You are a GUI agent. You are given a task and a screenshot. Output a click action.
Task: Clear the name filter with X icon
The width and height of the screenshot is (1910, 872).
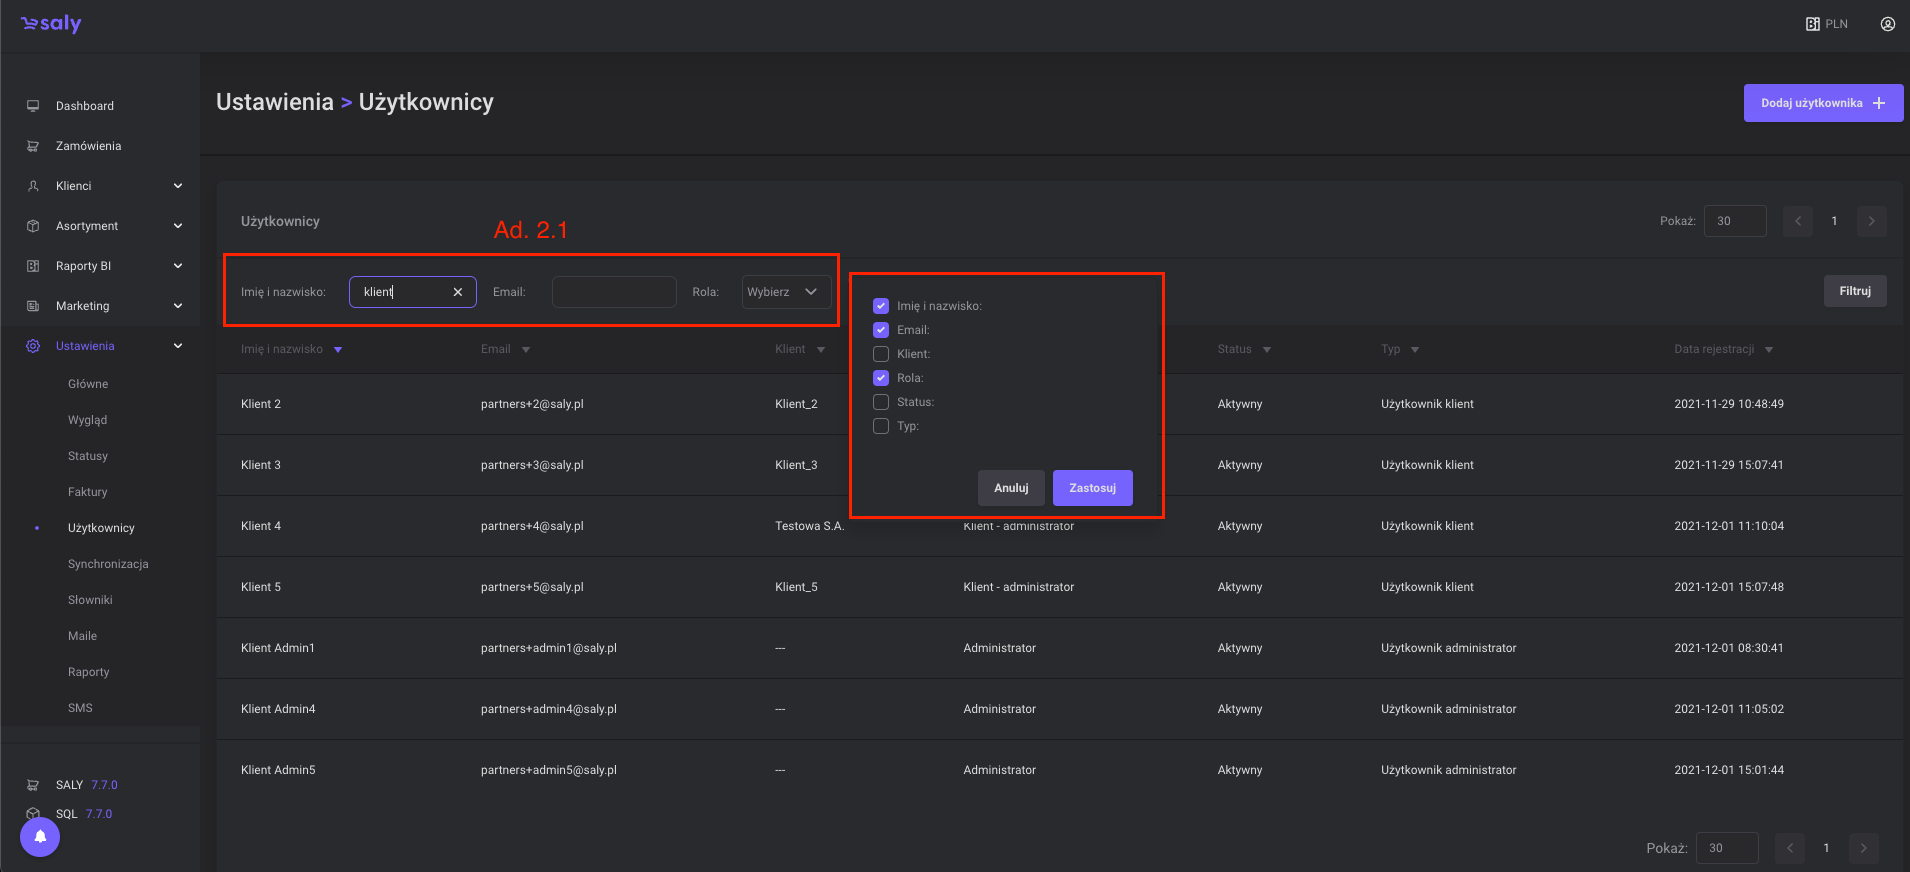pyautogui.click(x=458, y=292)
